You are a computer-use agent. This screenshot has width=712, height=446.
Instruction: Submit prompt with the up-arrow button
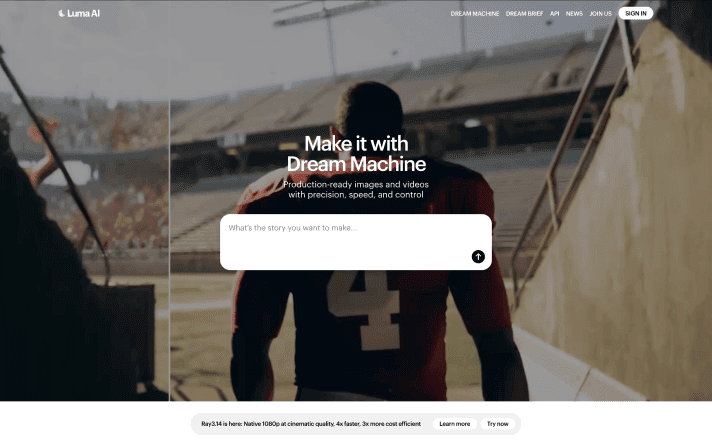478,257
